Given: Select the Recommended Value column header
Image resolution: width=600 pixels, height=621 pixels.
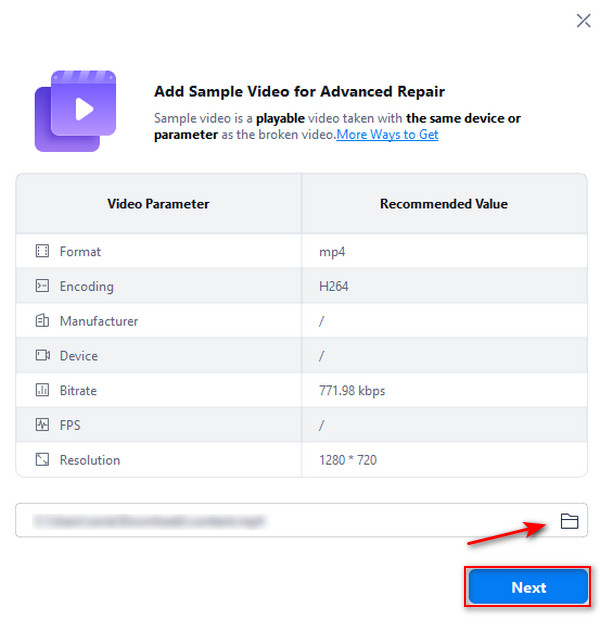Looking at the screenshot, I should 444,204.
